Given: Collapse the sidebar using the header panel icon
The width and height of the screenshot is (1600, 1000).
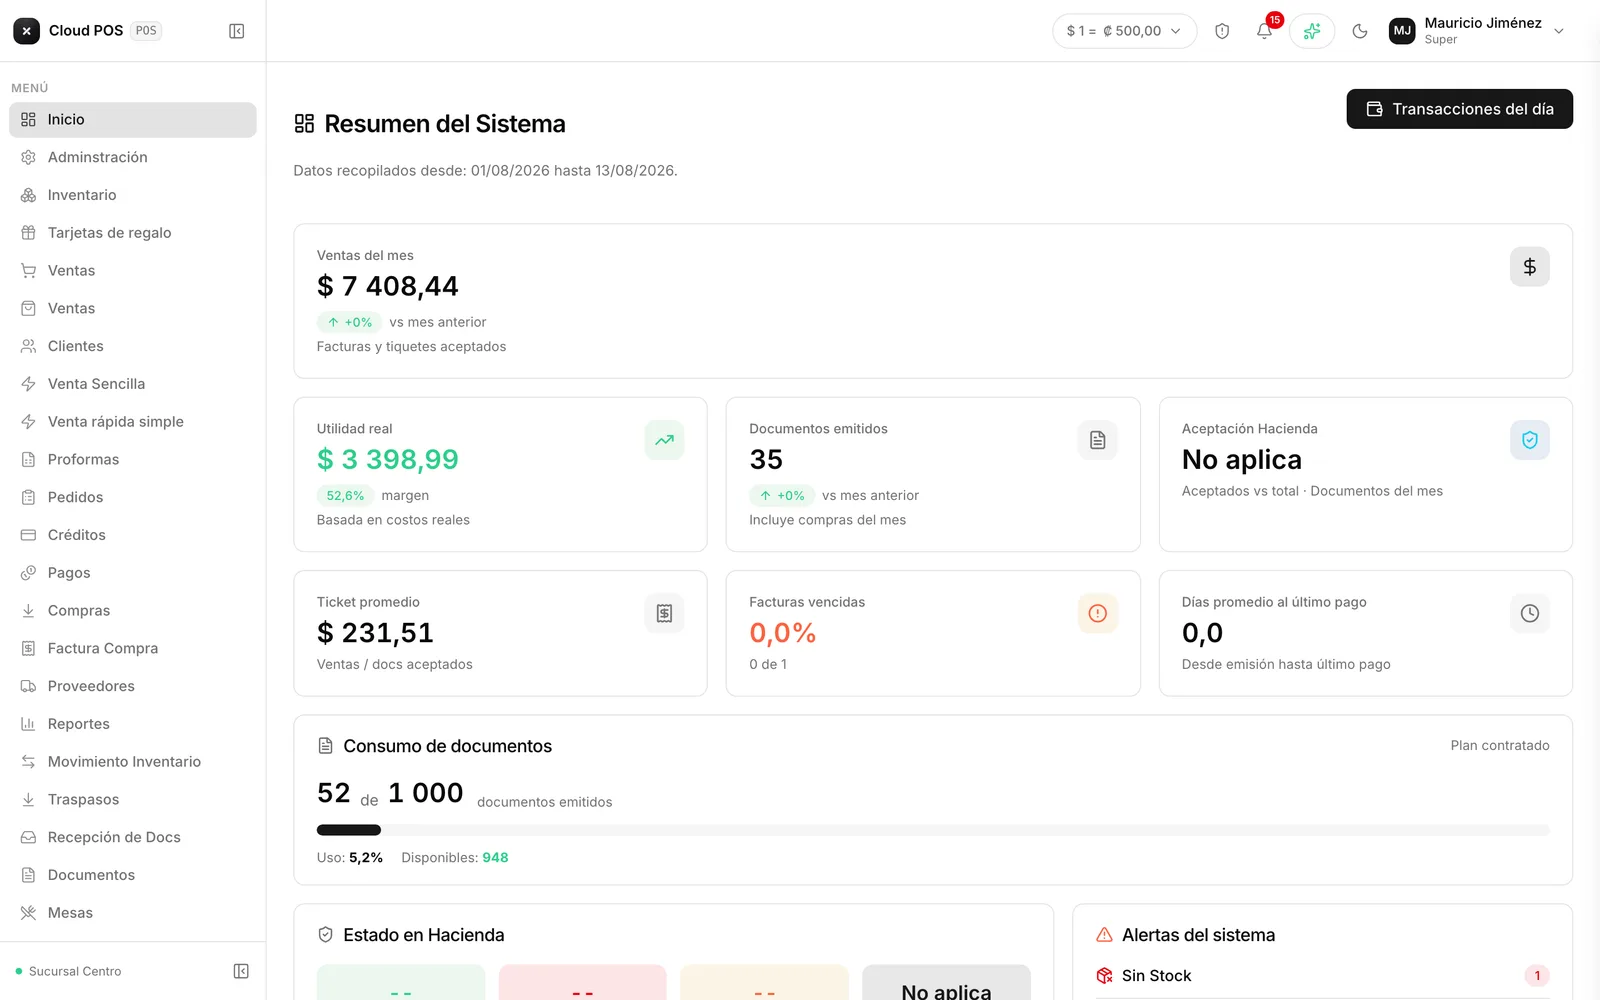Looking at the screenshot, I should [x=237, y=31].
